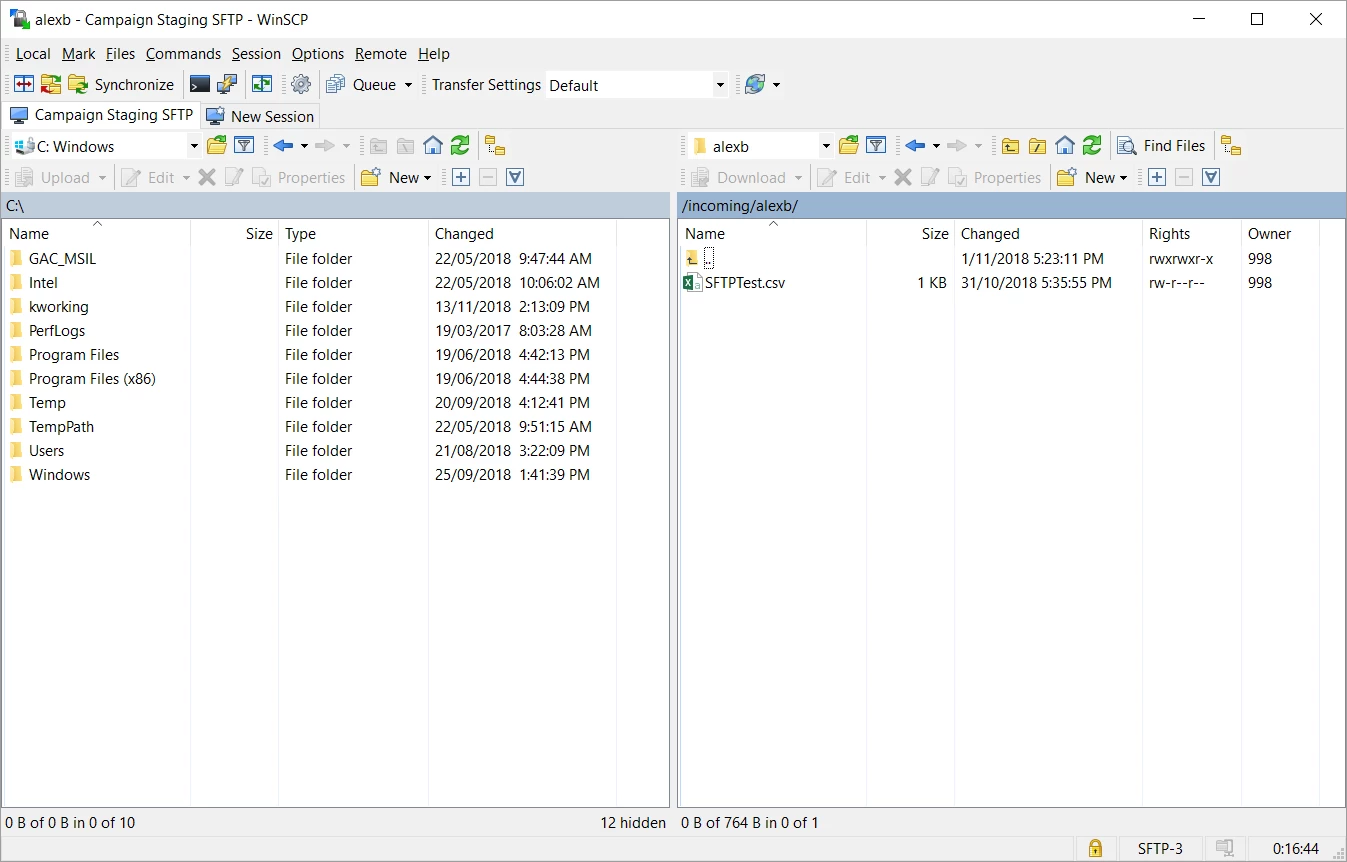The image size is (1347, 862).
Task: Toggle remote directory tree icon
Action: point(1231,146)
